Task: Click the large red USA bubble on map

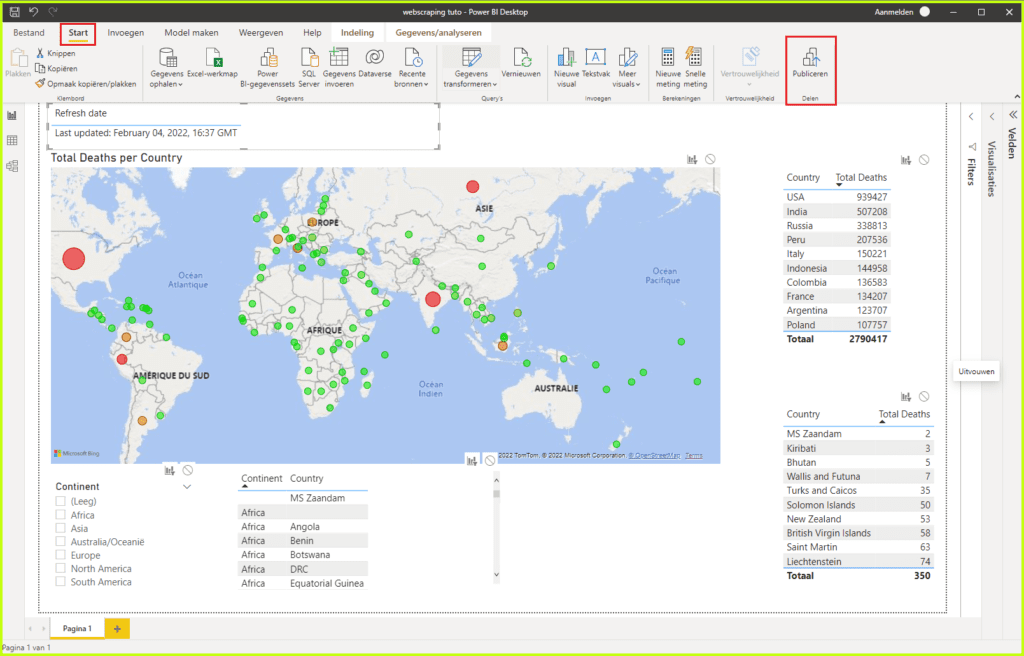Action: [74, 259]
